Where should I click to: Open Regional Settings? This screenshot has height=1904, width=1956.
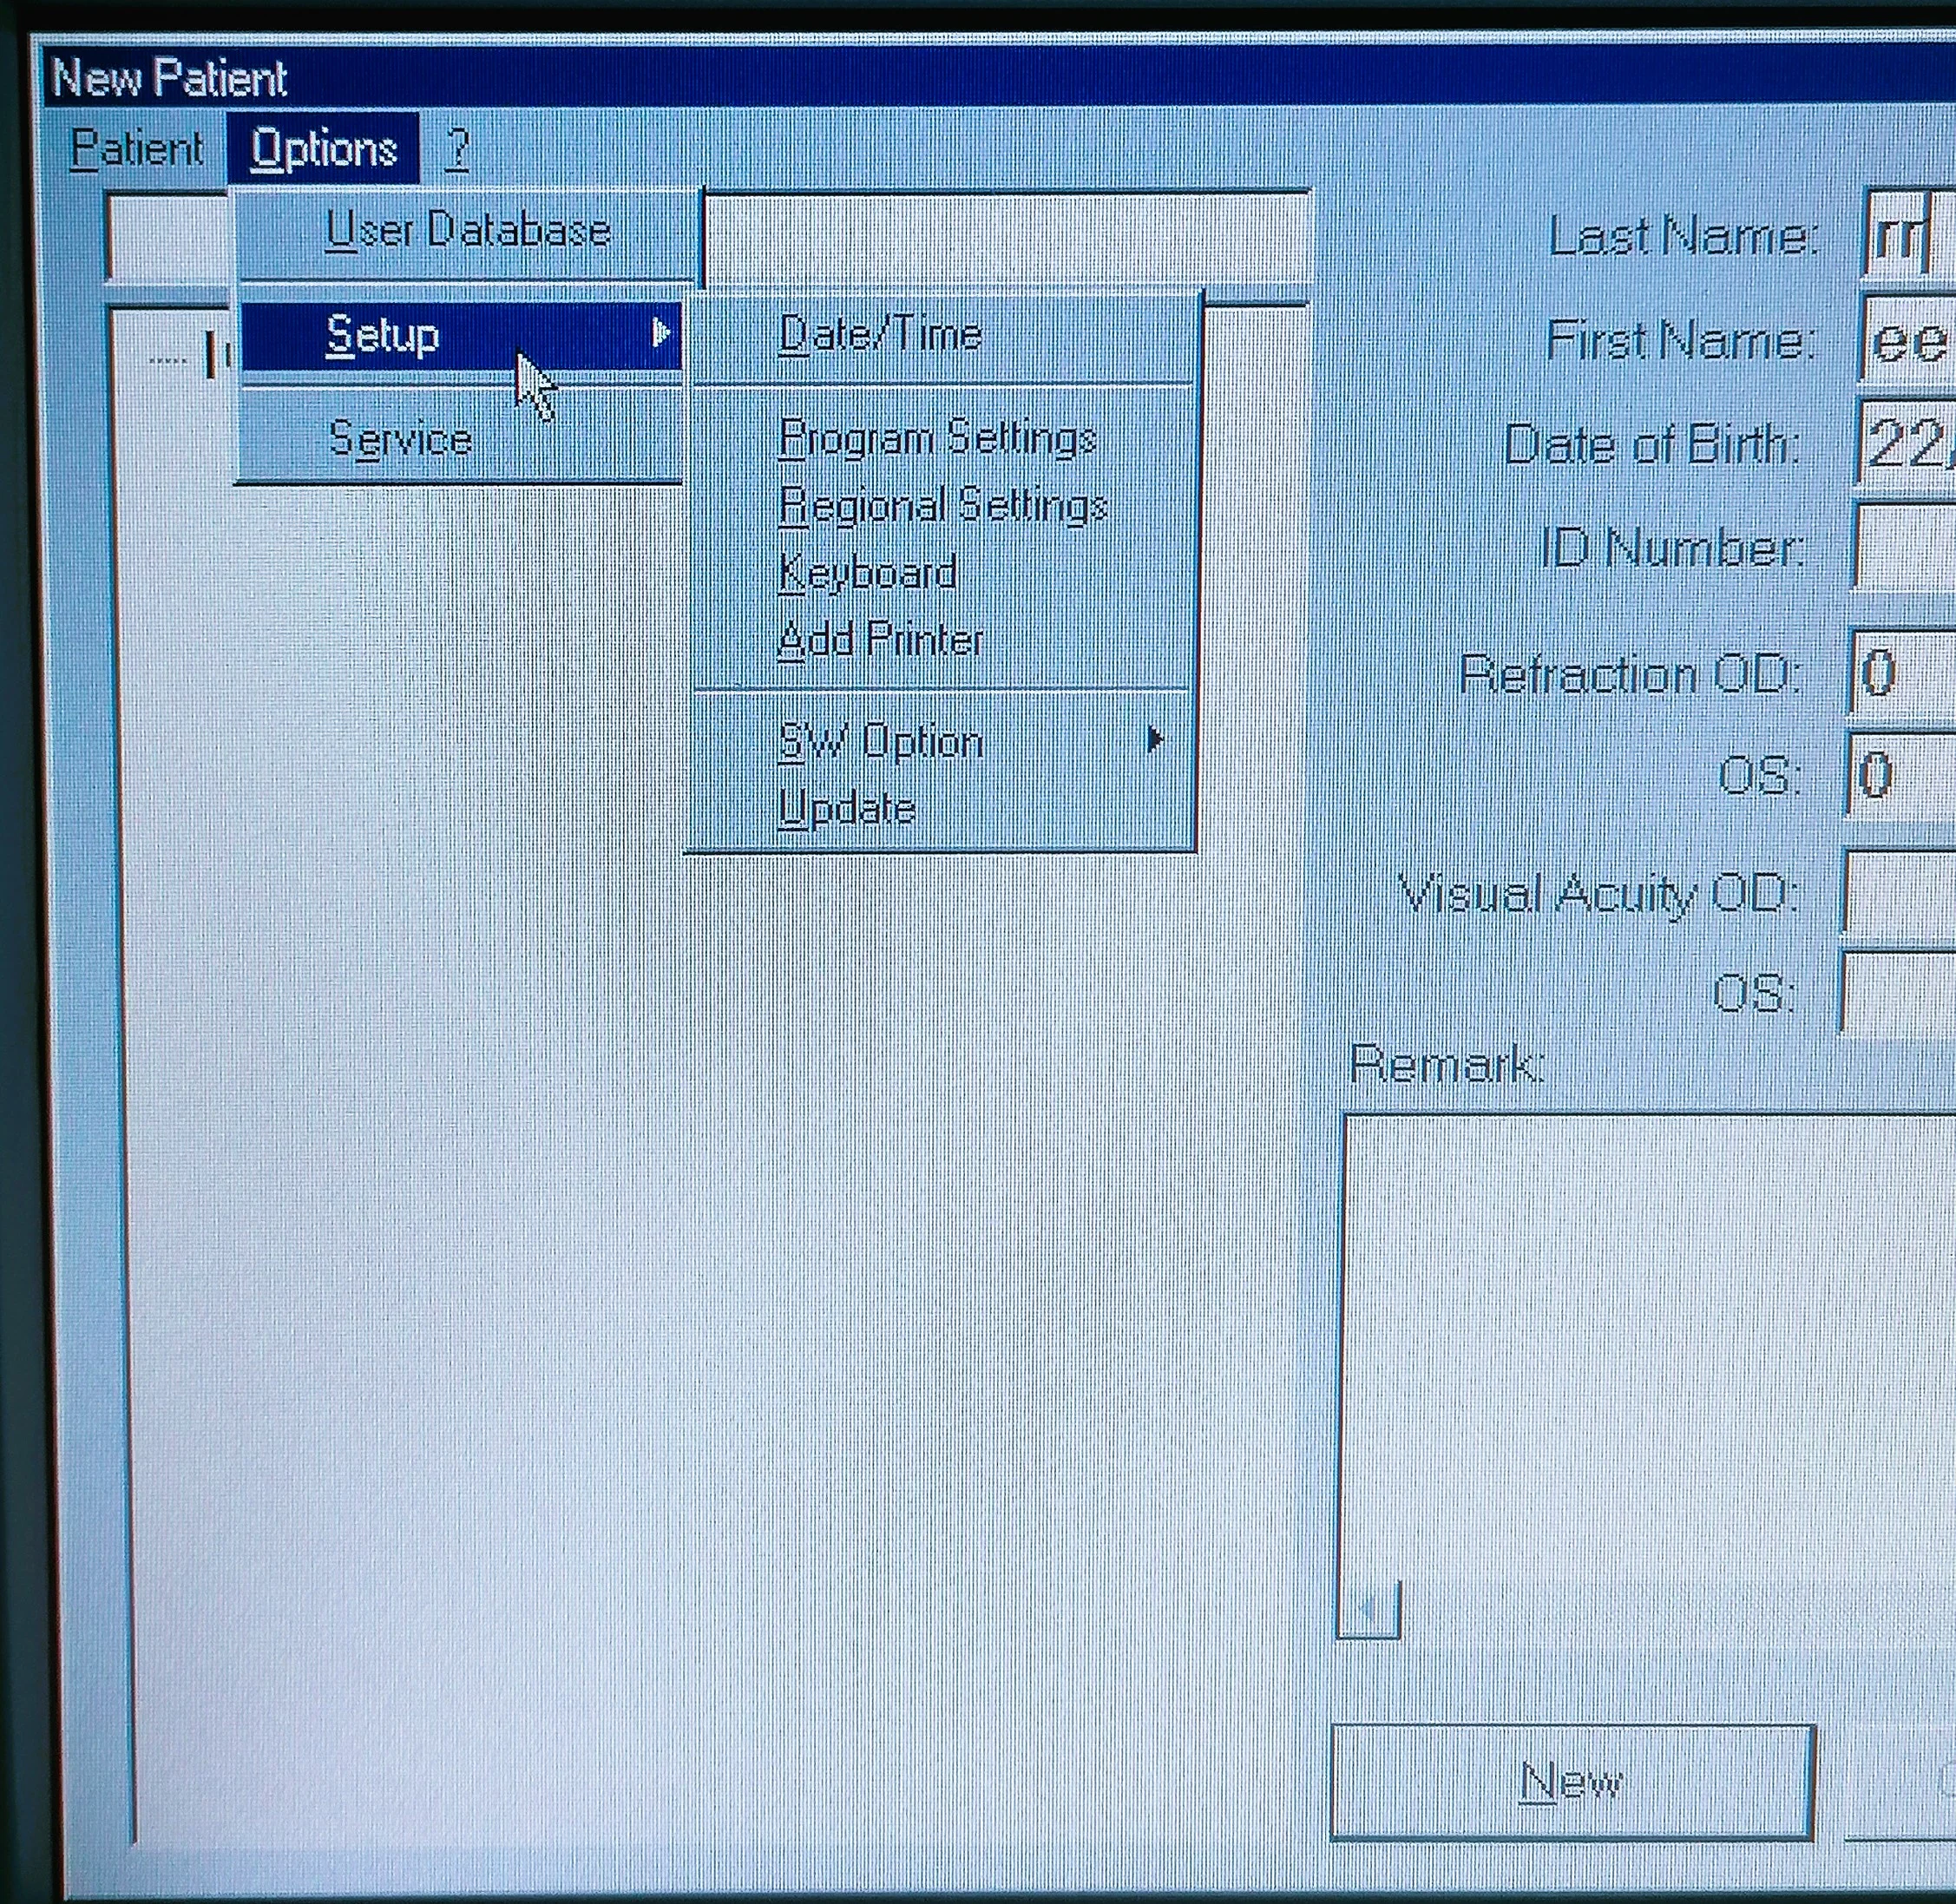click(x=944, y=505)
